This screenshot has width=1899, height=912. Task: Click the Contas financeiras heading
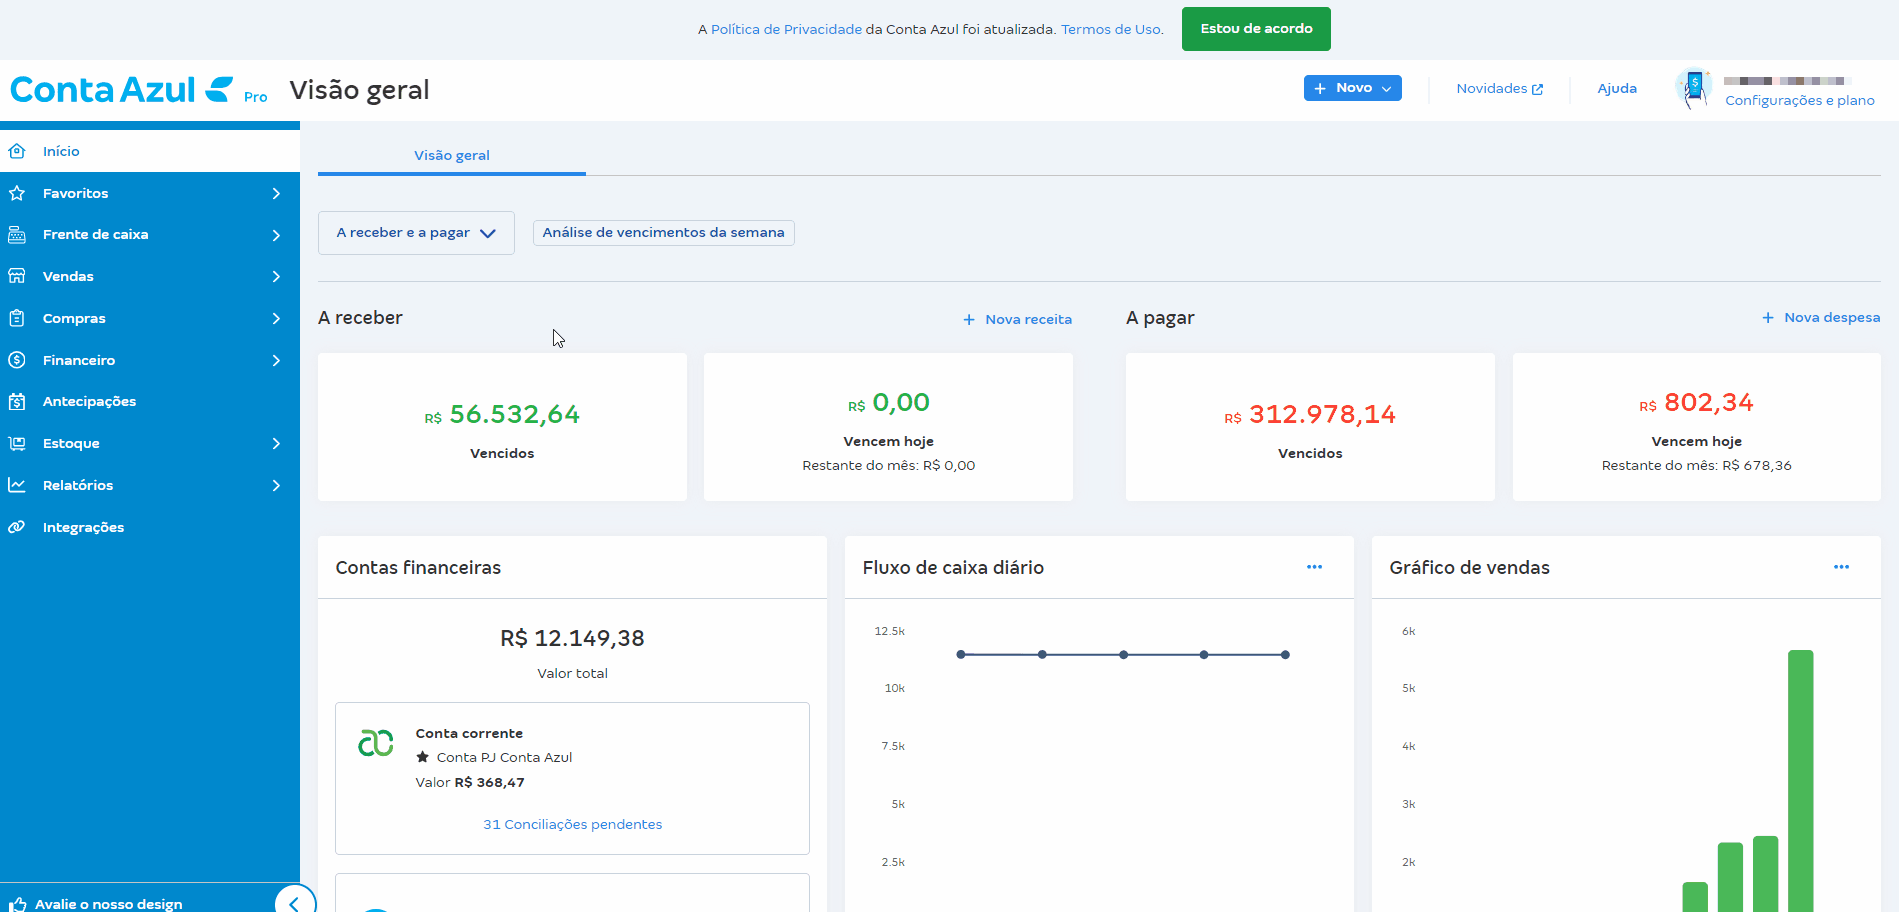click(418, 568)
